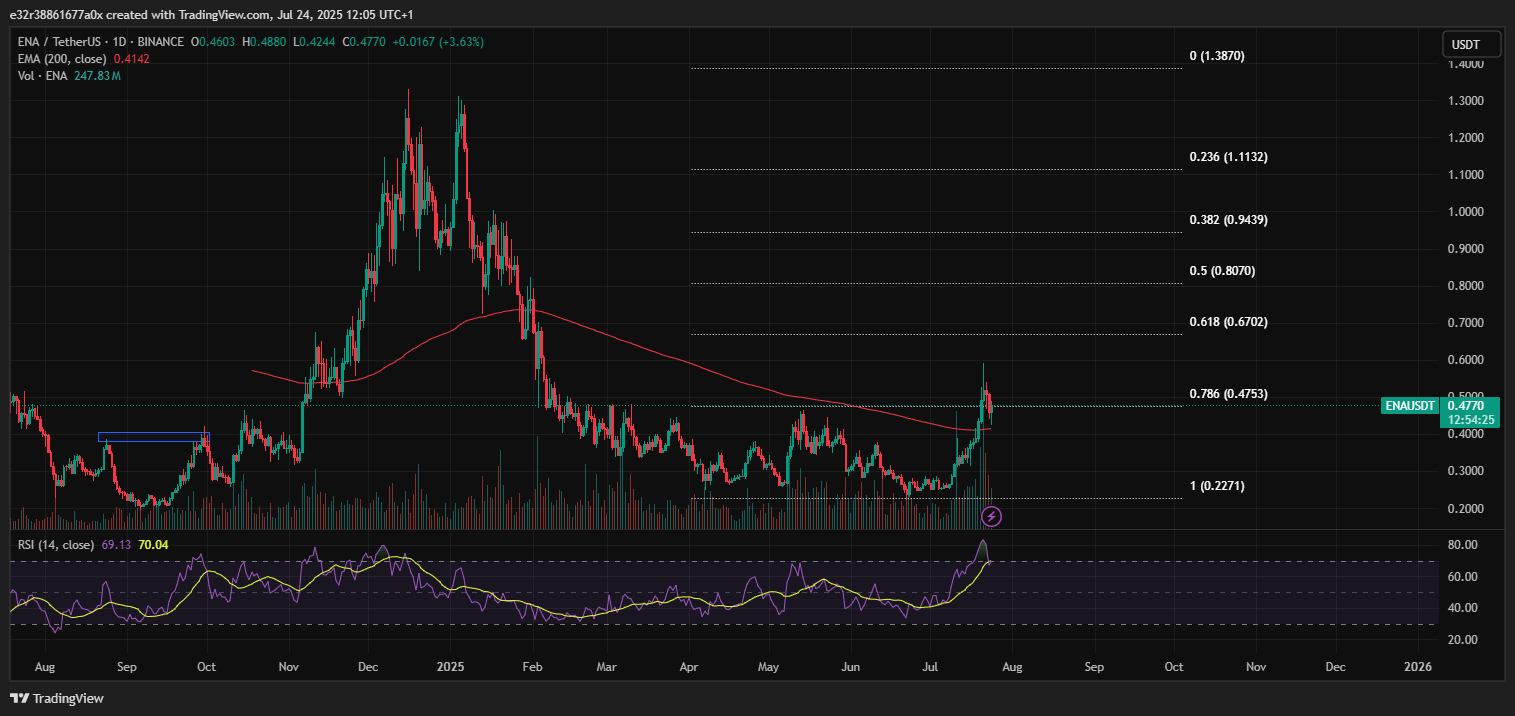Click the EMA value 0.4142 in the legend
The width and height of the screenshot is (1515, 716).
point(132,59)
